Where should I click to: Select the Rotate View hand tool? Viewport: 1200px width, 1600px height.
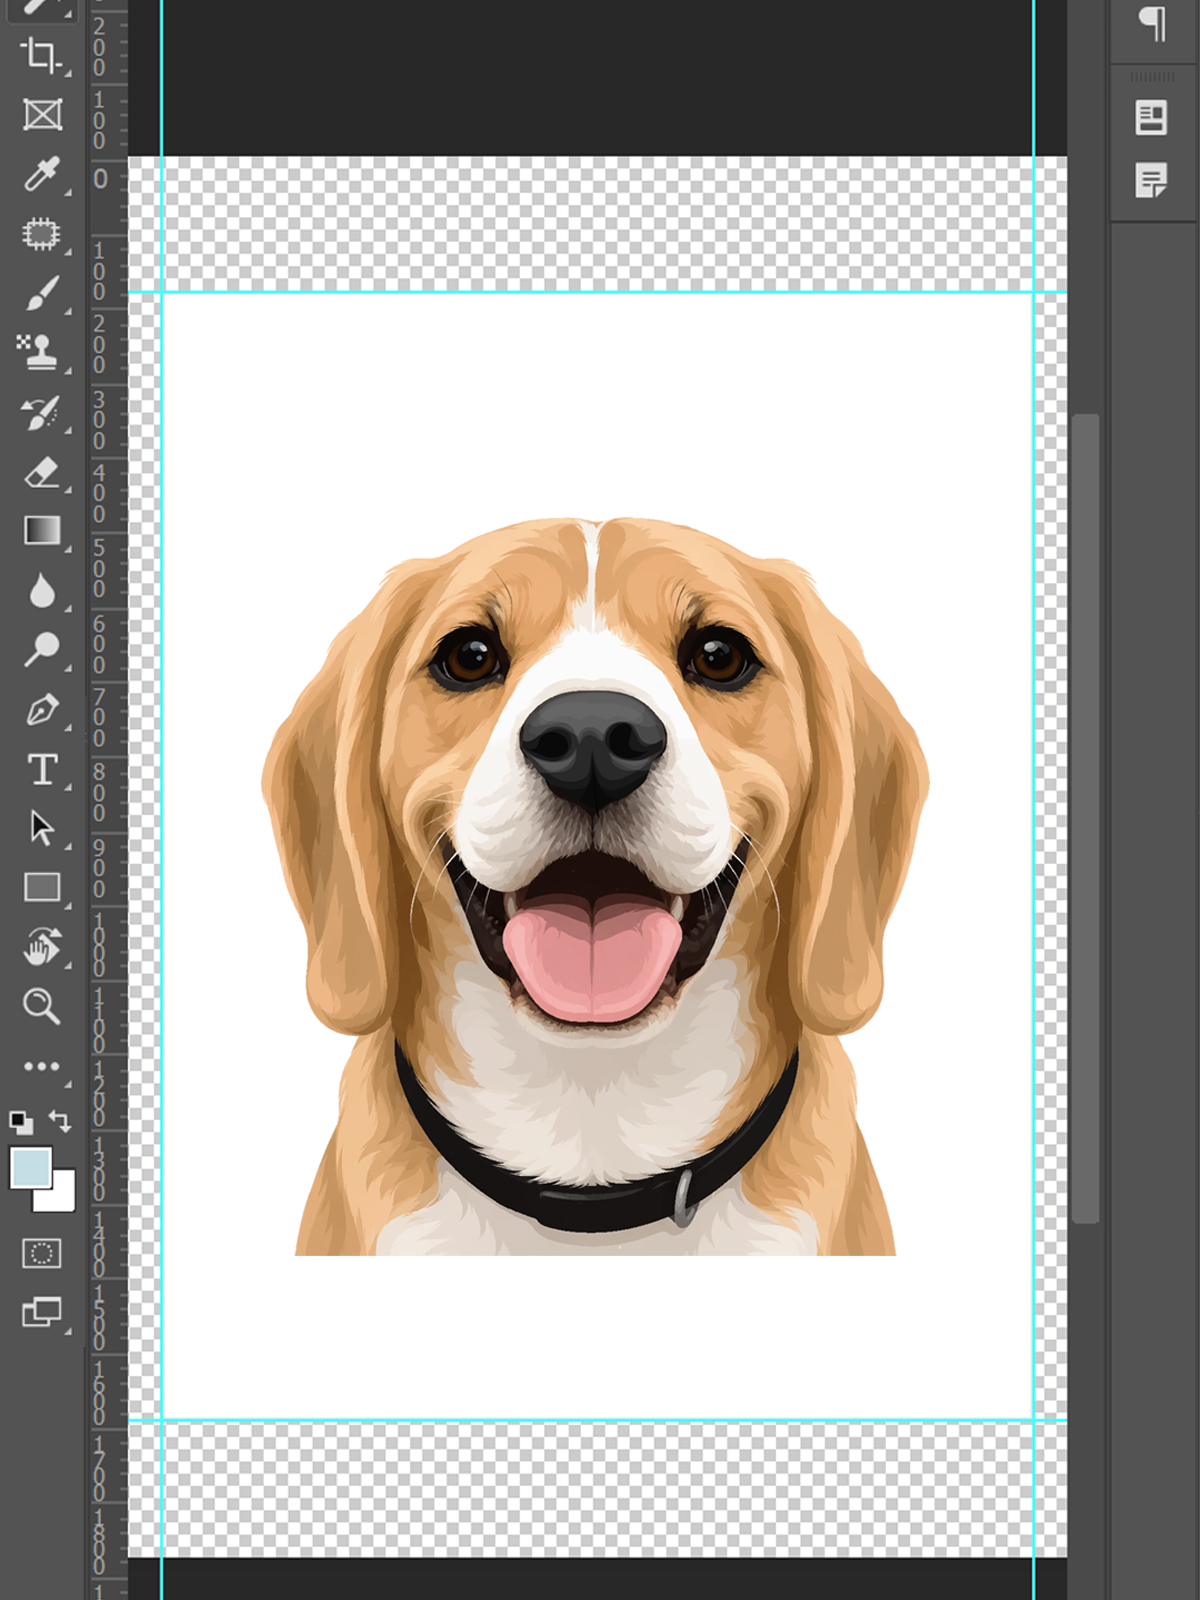point(42,946)
